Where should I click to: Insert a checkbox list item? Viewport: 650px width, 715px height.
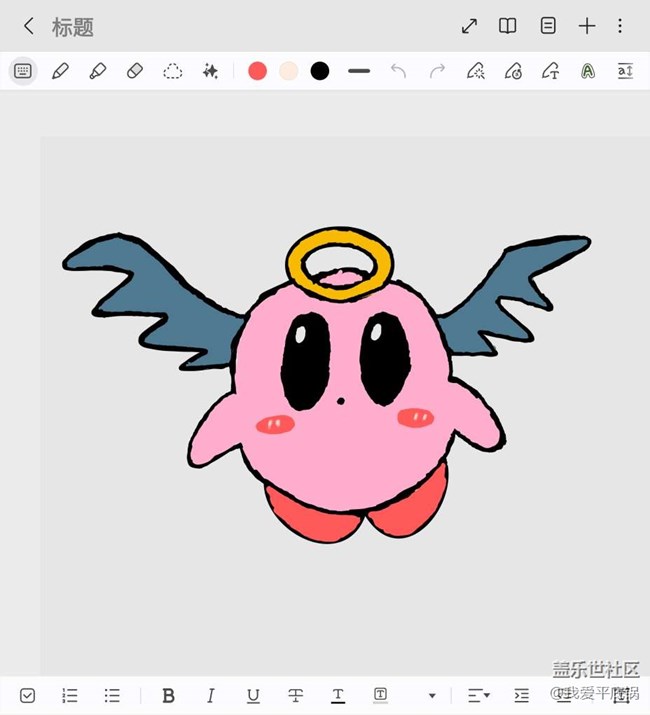(28, 695)
